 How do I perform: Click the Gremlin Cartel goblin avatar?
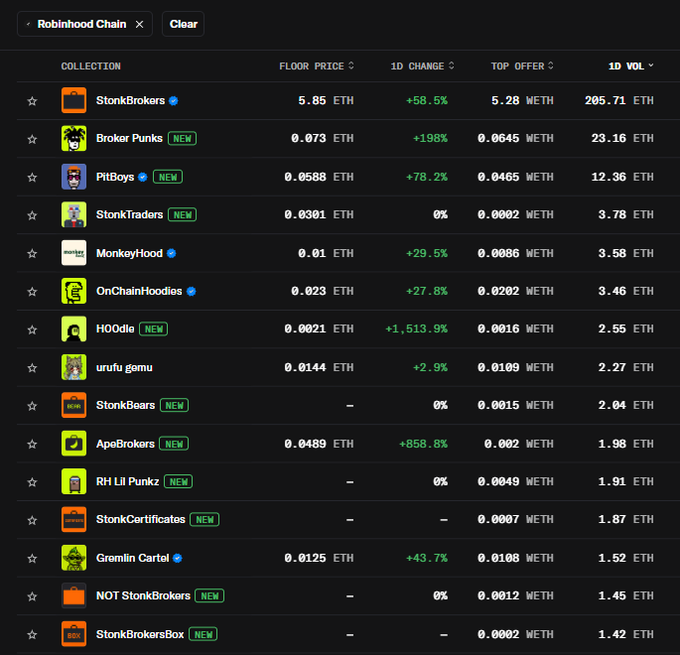point(74,557)
